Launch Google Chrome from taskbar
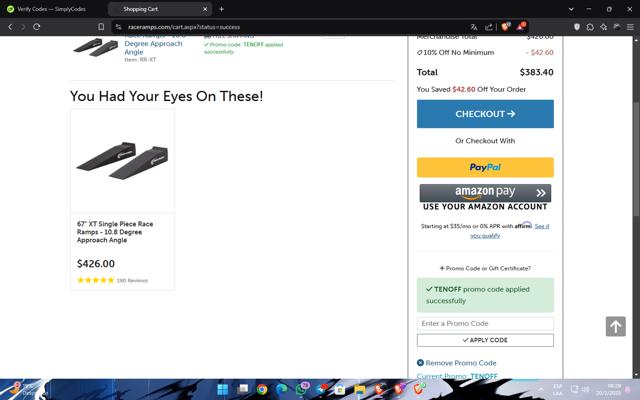 (x=262, y=389)
